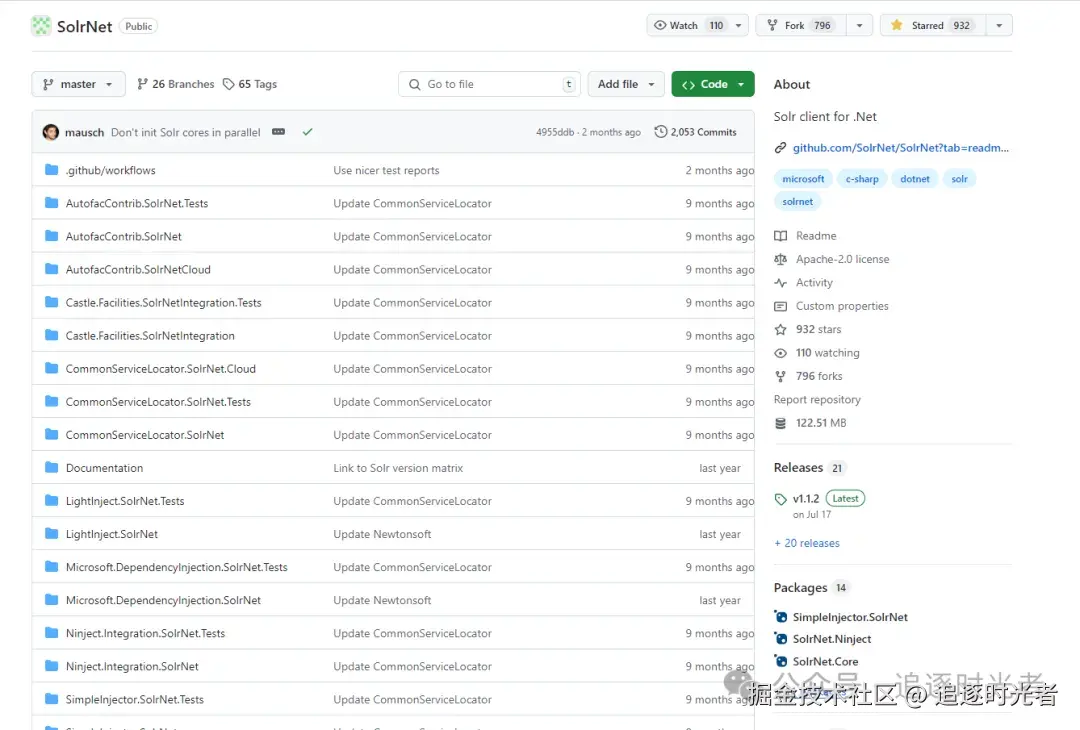This screenshot has height=730, width=1080.
Task: Open + 20 releases link
Action: (807, 543)
